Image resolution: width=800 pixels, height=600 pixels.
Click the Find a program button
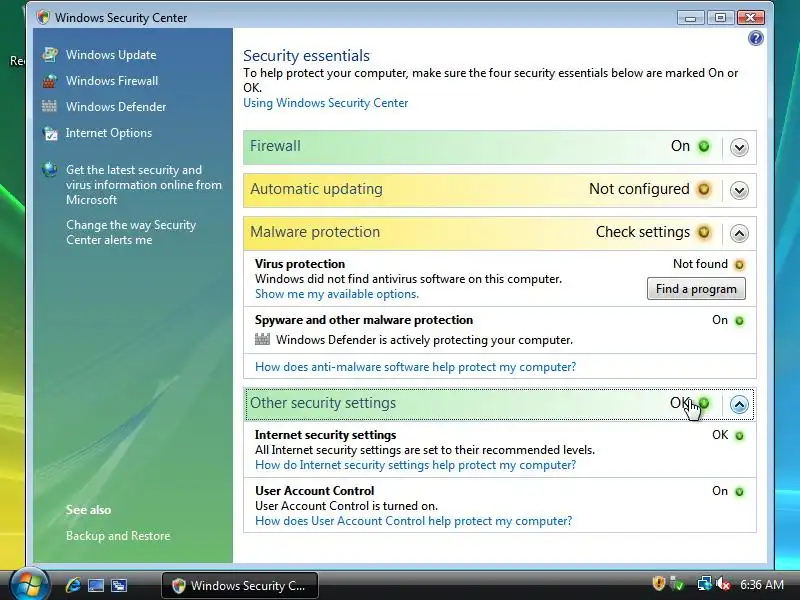coord(696,289)
